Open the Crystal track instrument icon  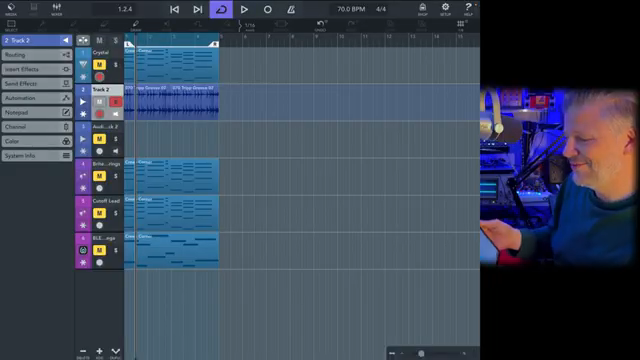pyautogui.click(x=83, y=64)
